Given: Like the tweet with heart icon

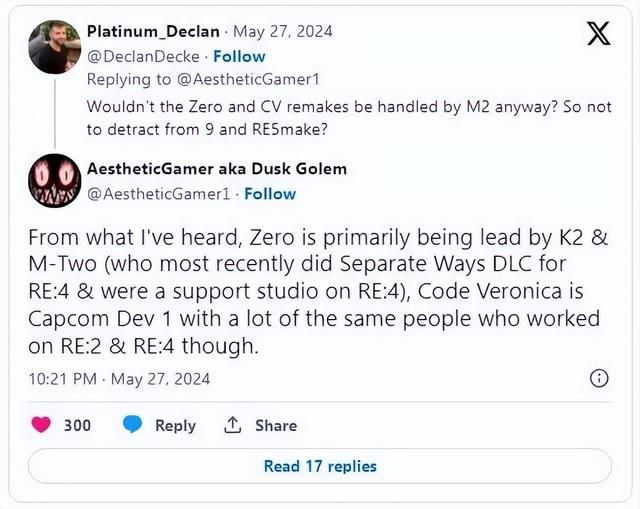Looking at the screenshot, I should point(41,425).
